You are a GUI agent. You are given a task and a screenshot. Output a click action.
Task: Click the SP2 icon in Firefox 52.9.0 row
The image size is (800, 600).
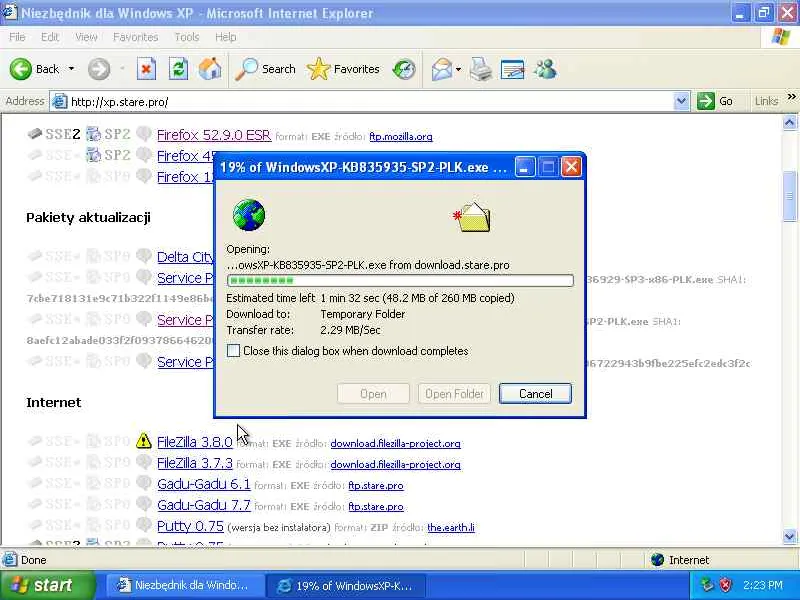tap(93, 134)
